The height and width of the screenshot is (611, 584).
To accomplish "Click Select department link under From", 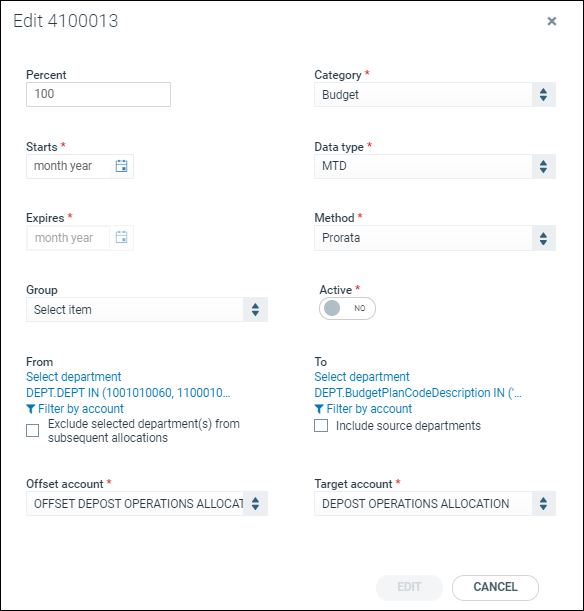I will pos(74,377).
